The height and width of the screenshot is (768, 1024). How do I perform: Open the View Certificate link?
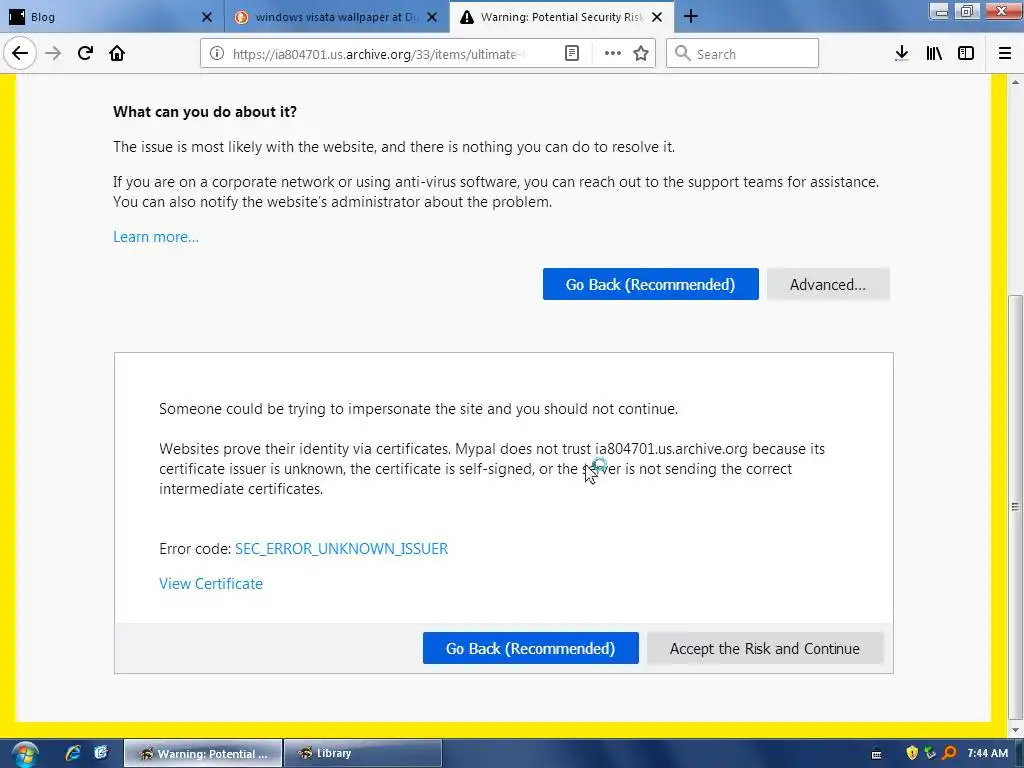[x=211, y=584]
